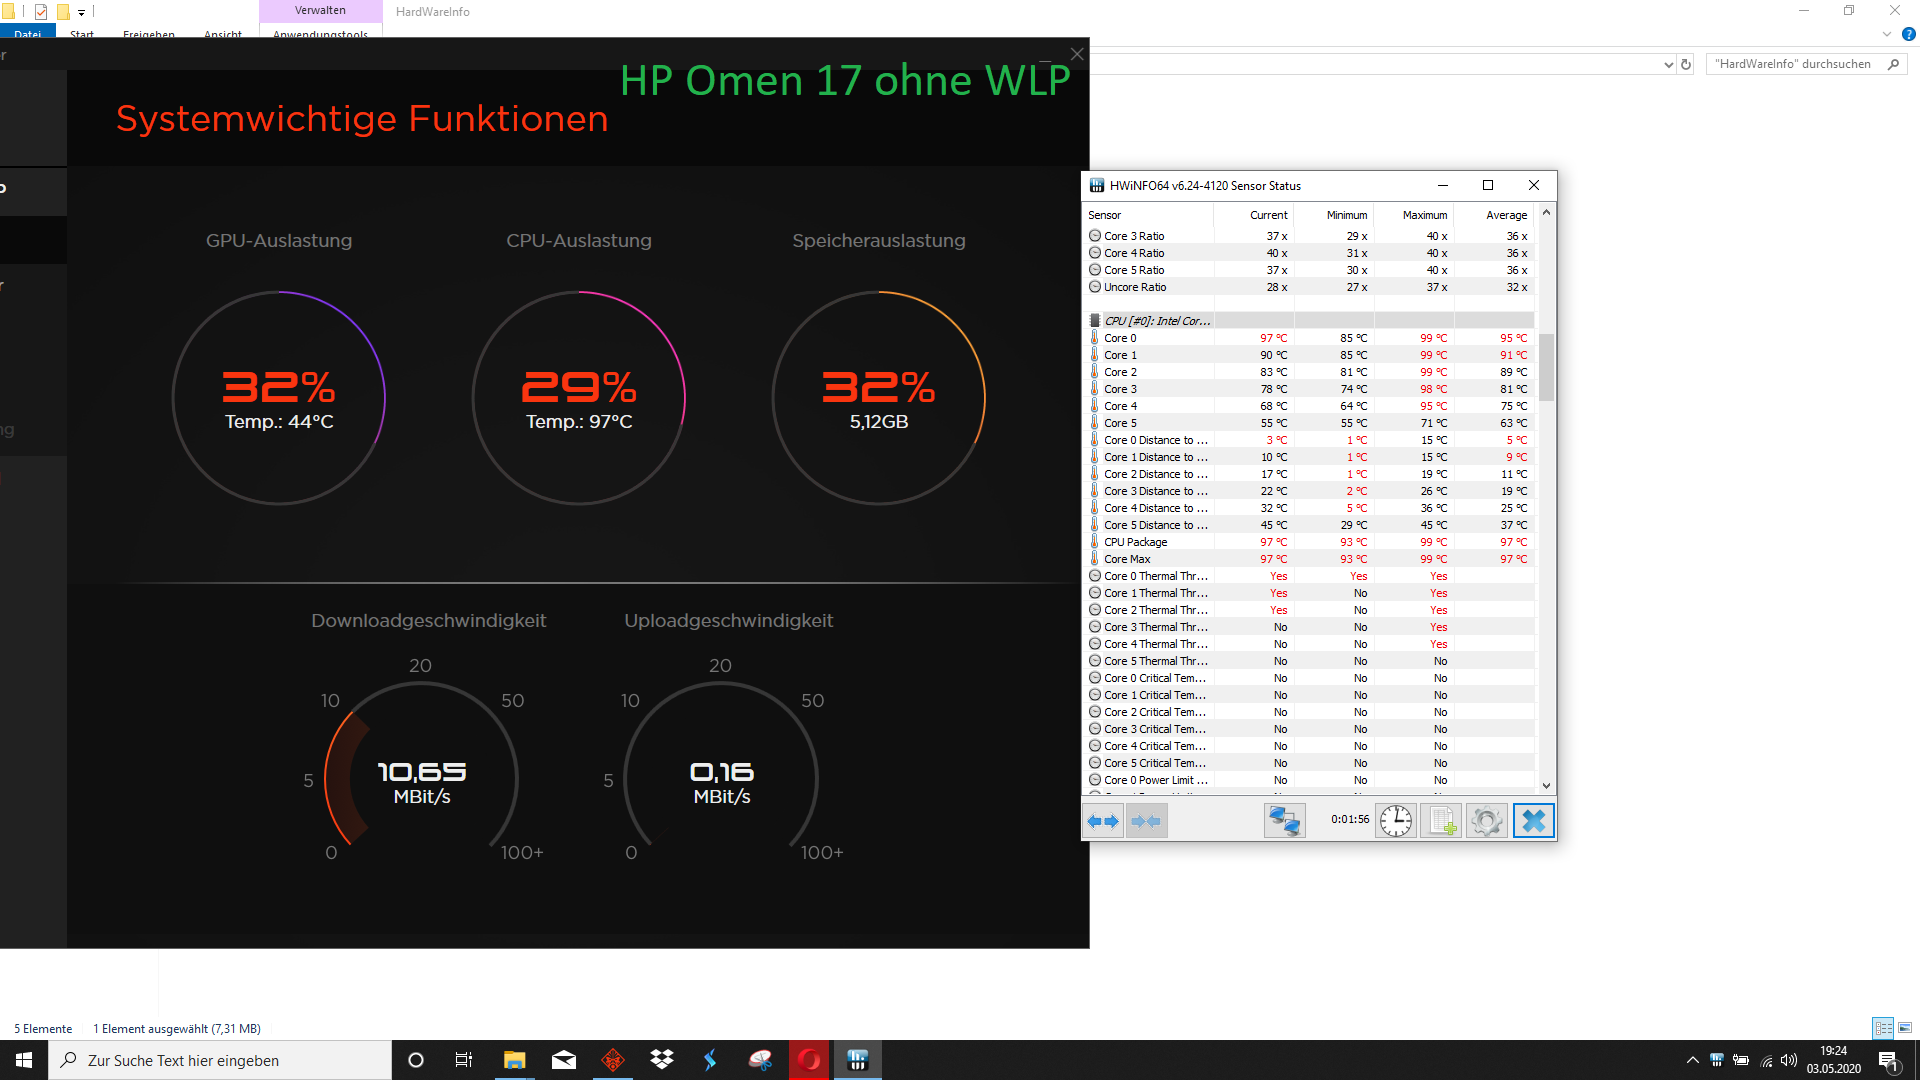Open OMEN Command Center in taskbar
The height and width of the screenshot is (1080, 1920).
coord(613,1060)
